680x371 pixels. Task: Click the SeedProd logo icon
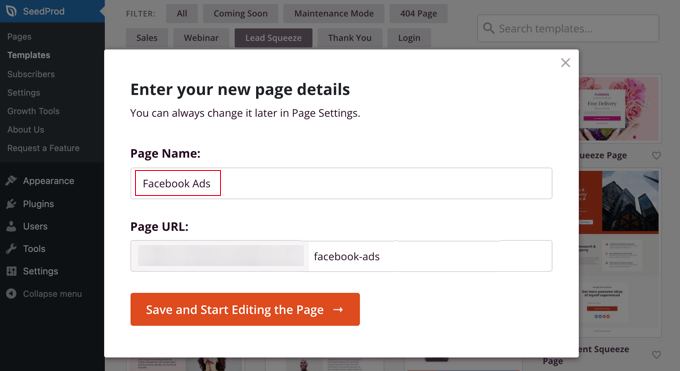point(11,11)
